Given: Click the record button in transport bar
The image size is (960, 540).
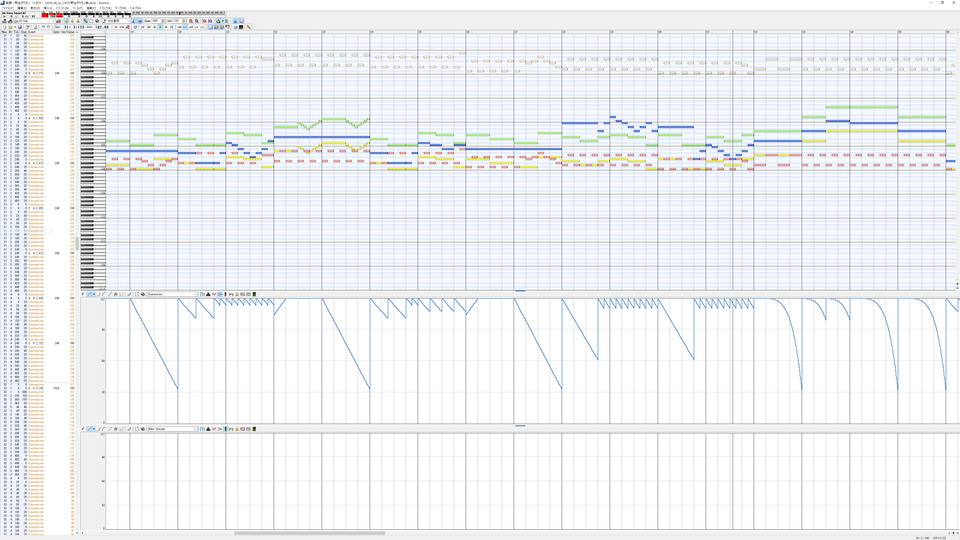Looking at the screenshot, I should (116, 27).
